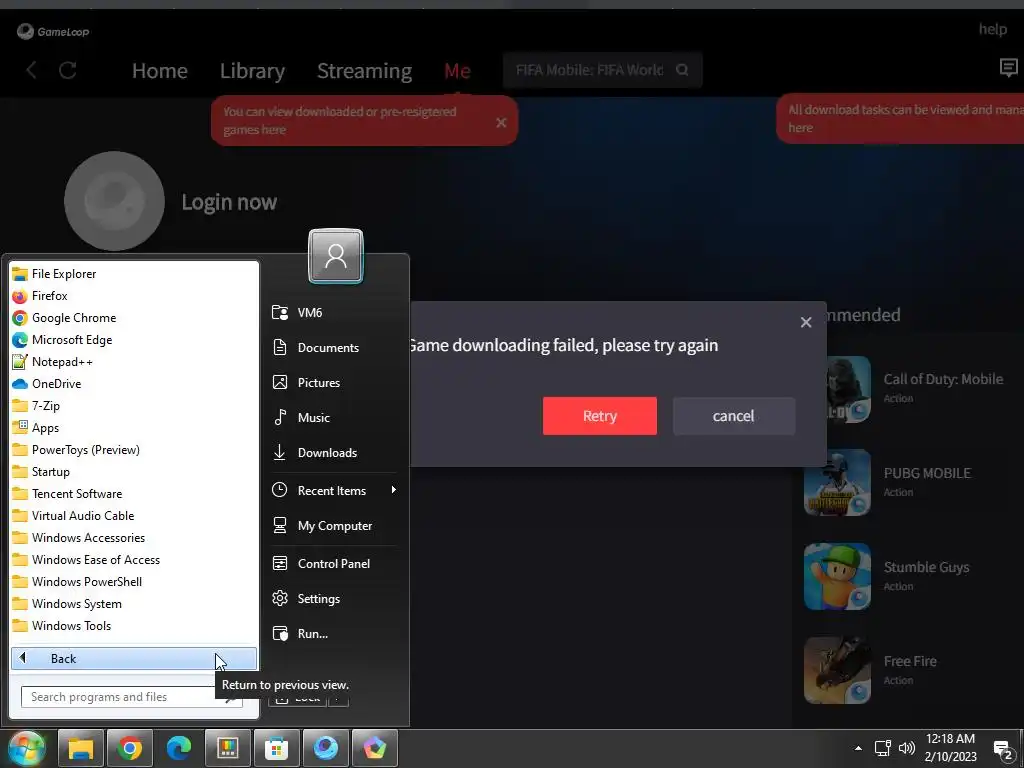Launch Google Chrome from the Start menu list
Image resolution: width=1024 pixels, height=768 pixels.
click(134, 318)
